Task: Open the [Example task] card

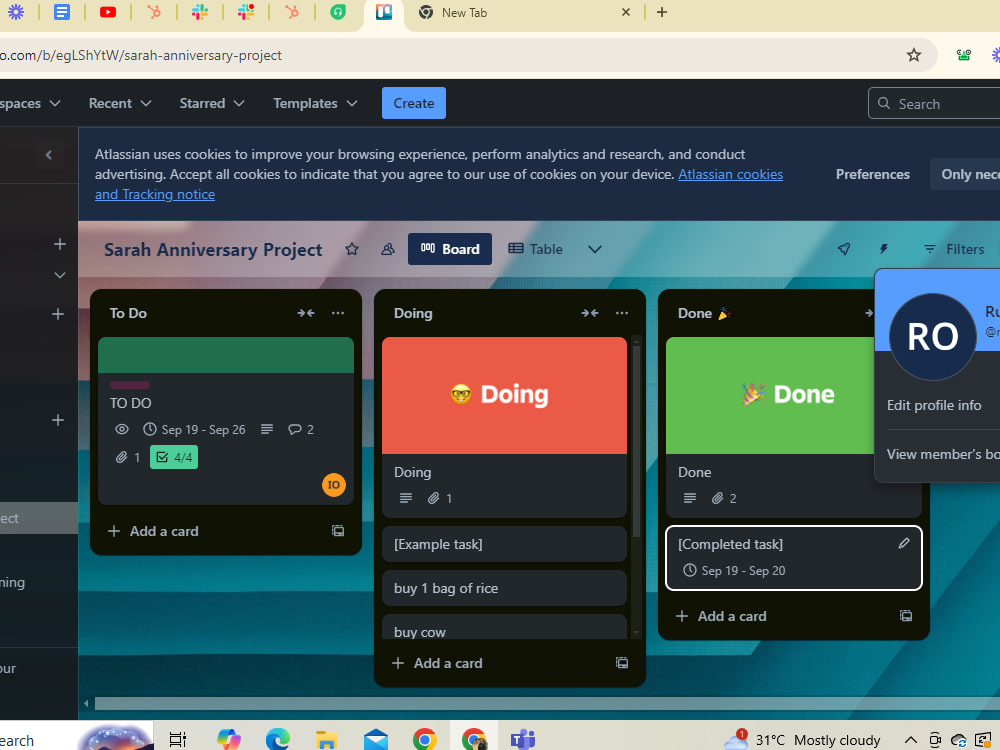Action: [504, 544]
